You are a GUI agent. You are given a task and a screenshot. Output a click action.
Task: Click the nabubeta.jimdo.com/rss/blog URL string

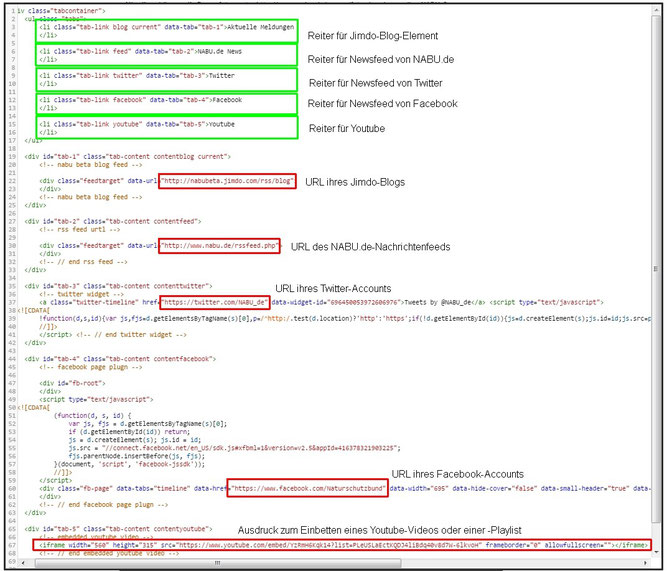click(227, 180)
